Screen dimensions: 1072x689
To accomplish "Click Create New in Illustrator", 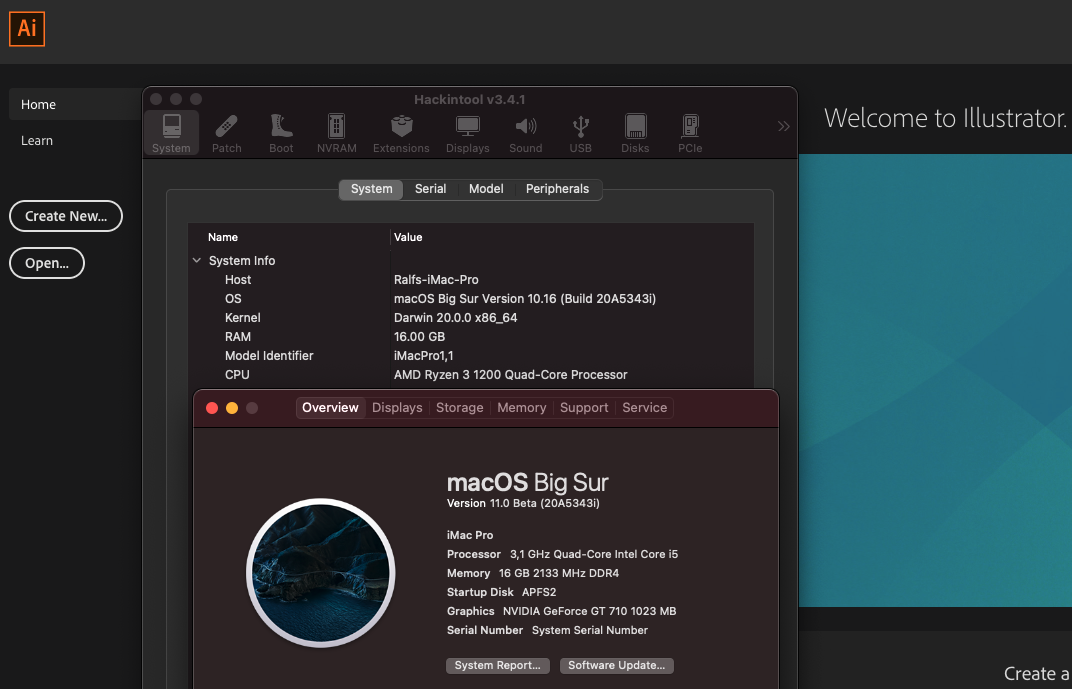I will click(66, 216).
